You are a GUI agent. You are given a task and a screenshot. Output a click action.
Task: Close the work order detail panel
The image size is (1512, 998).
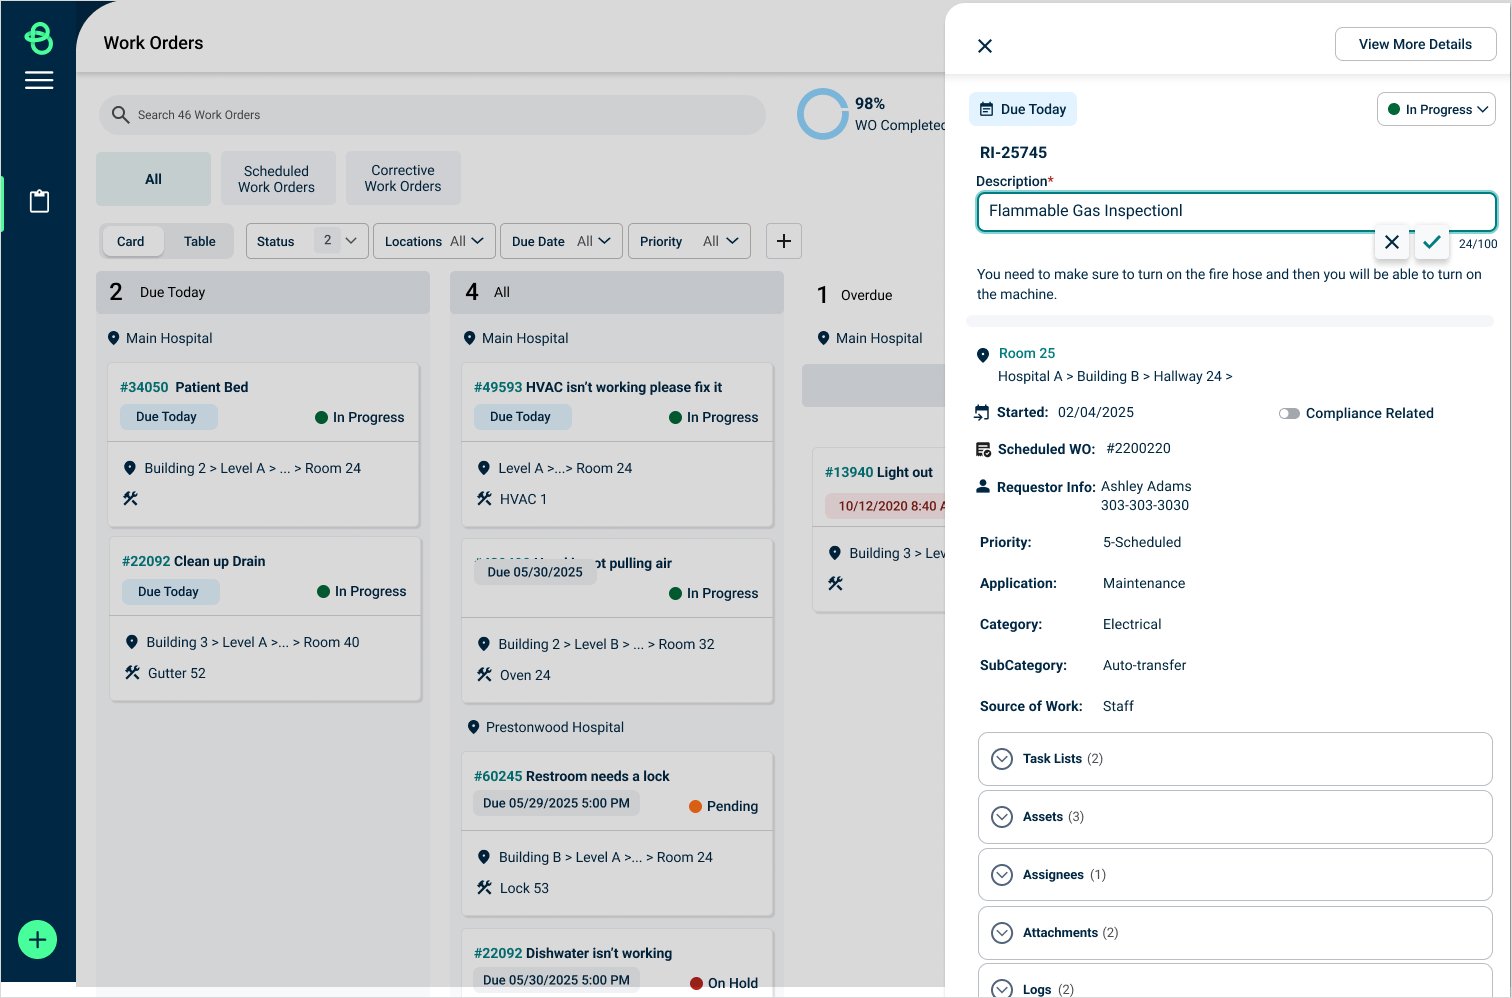click(x=985, y=46)
